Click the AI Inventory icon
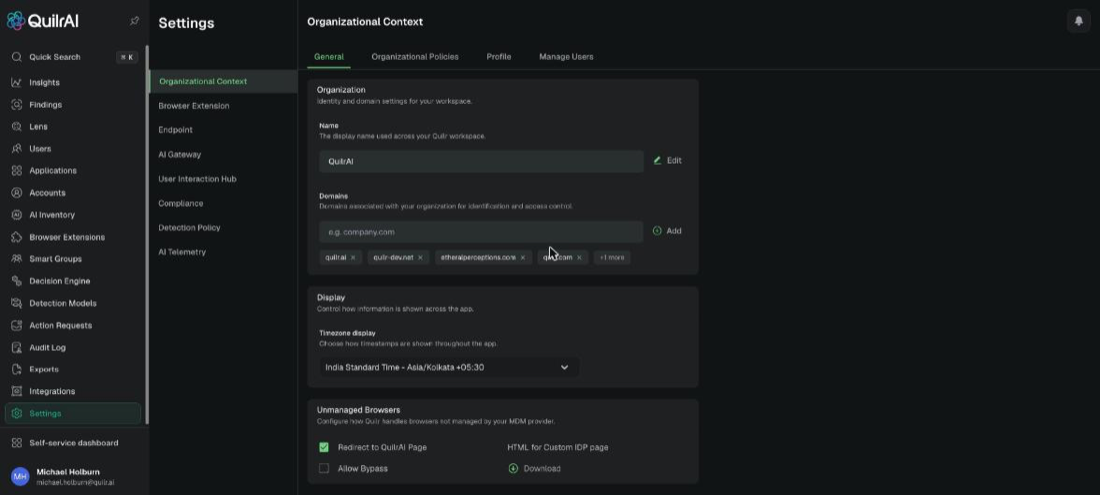The width and height of the screenshot is (1100, 495). 17,215
